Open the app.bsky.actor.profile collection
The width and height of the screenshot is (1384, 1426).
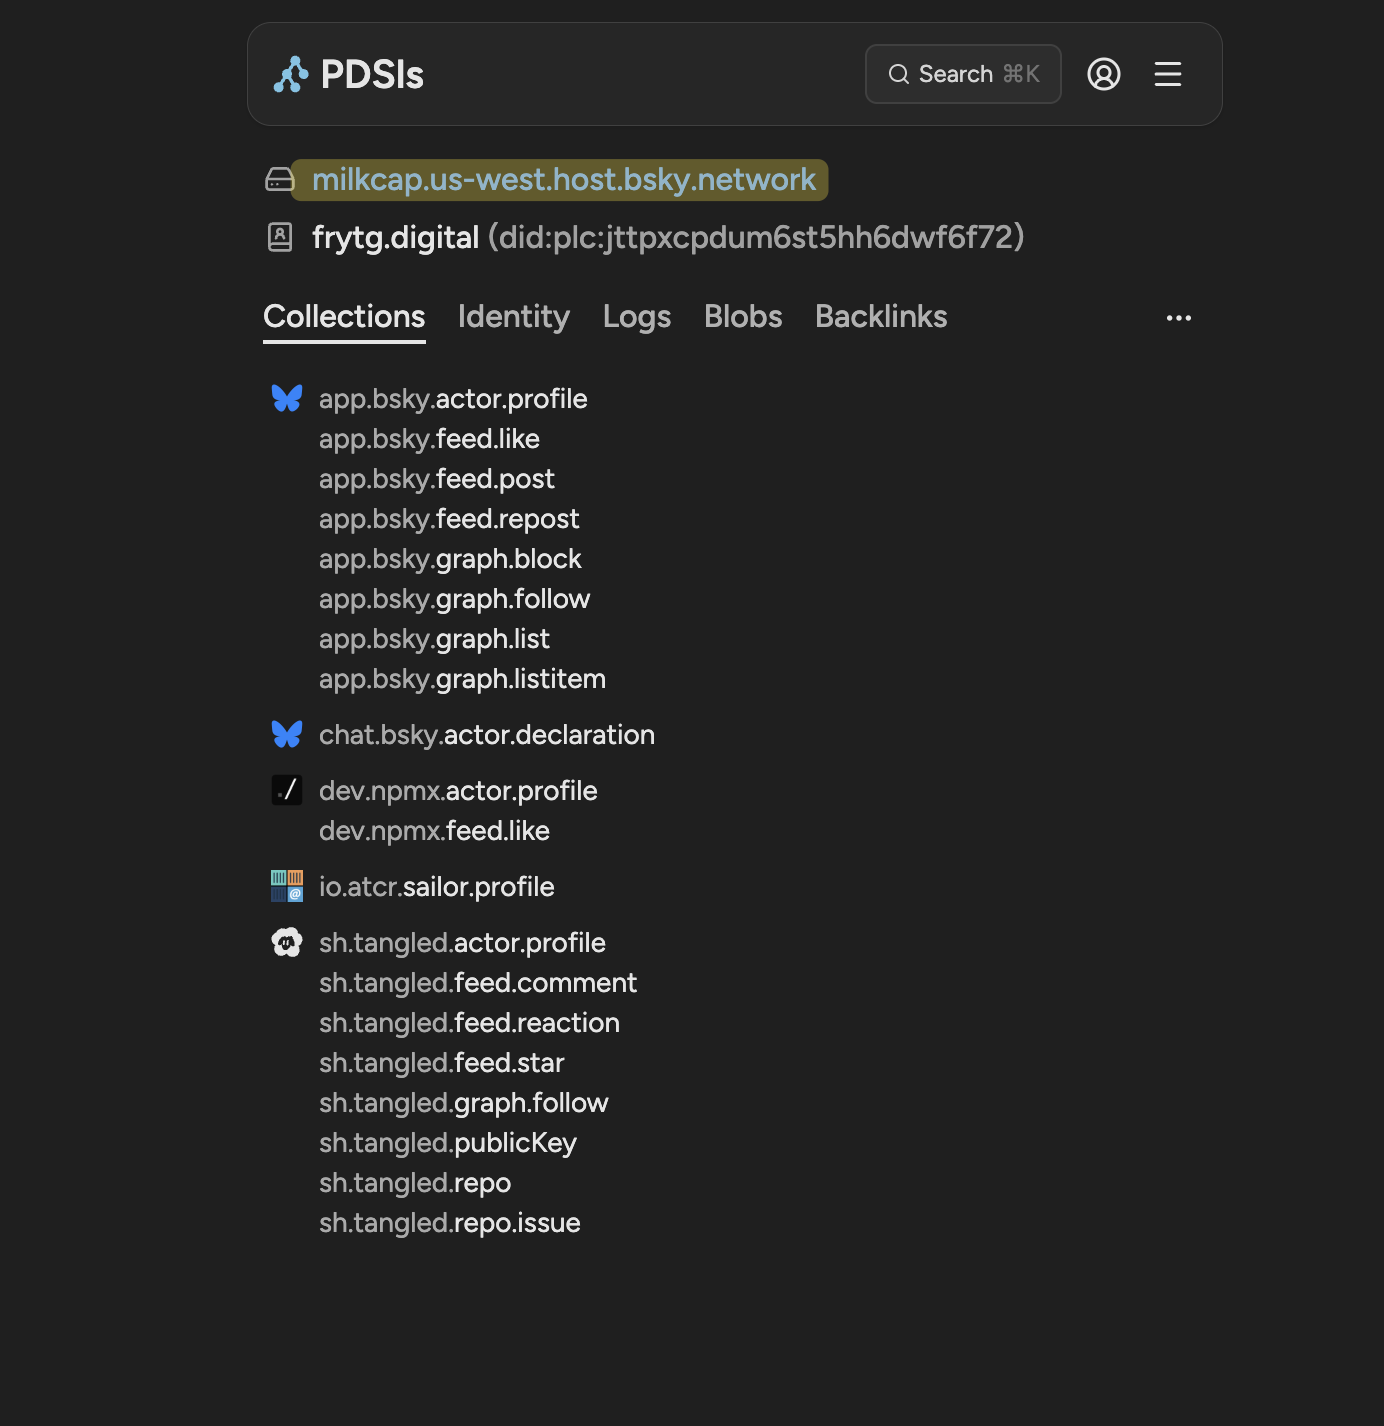click(x=453, y=399)
